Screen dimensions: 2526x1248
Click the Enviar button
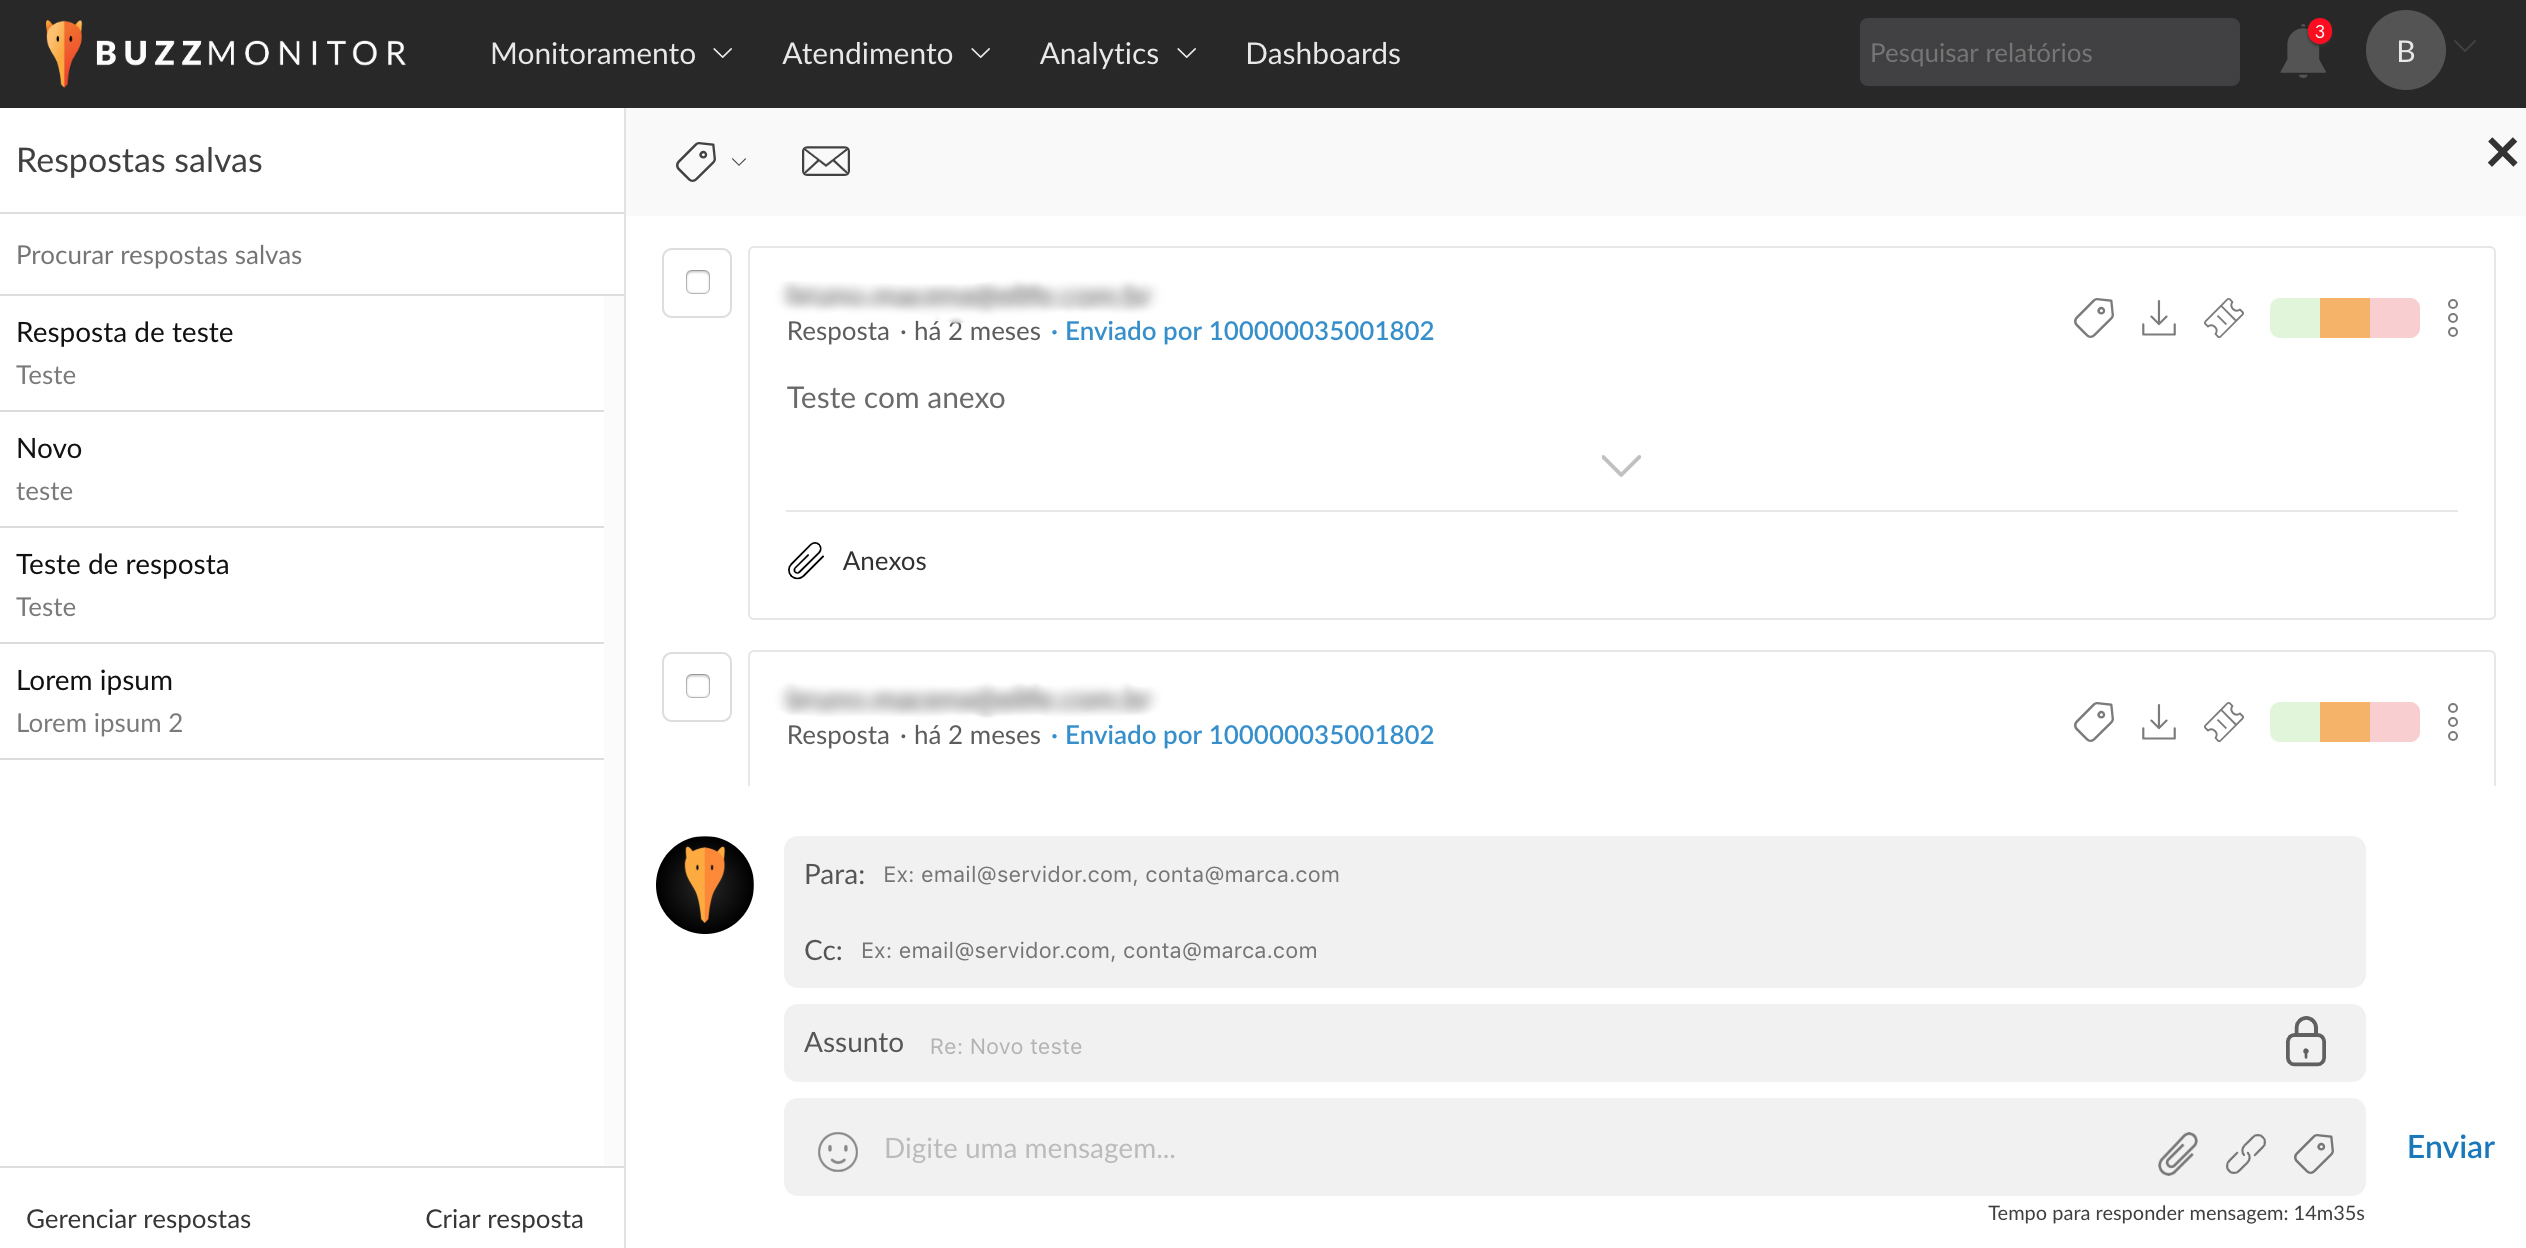[2449, 1147]
